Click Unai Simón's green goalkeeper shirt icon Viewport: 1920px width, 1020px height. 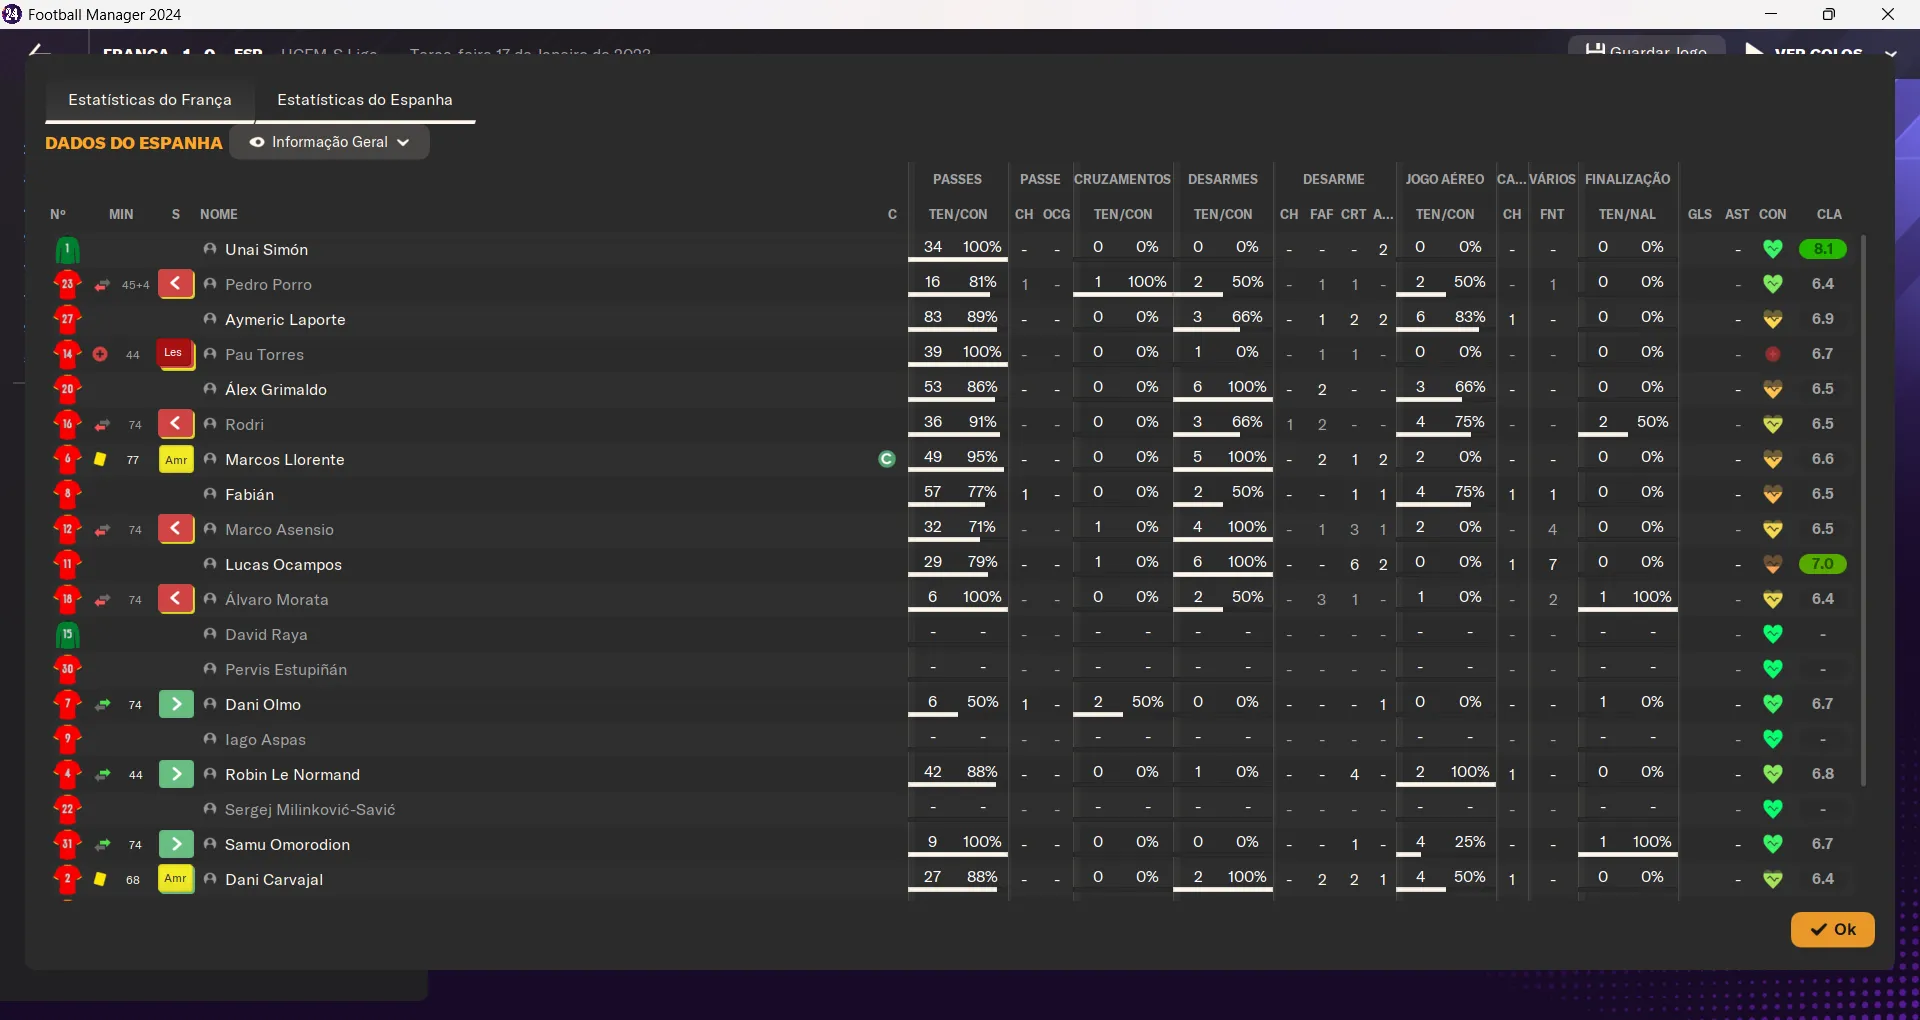tap(67, 250)
